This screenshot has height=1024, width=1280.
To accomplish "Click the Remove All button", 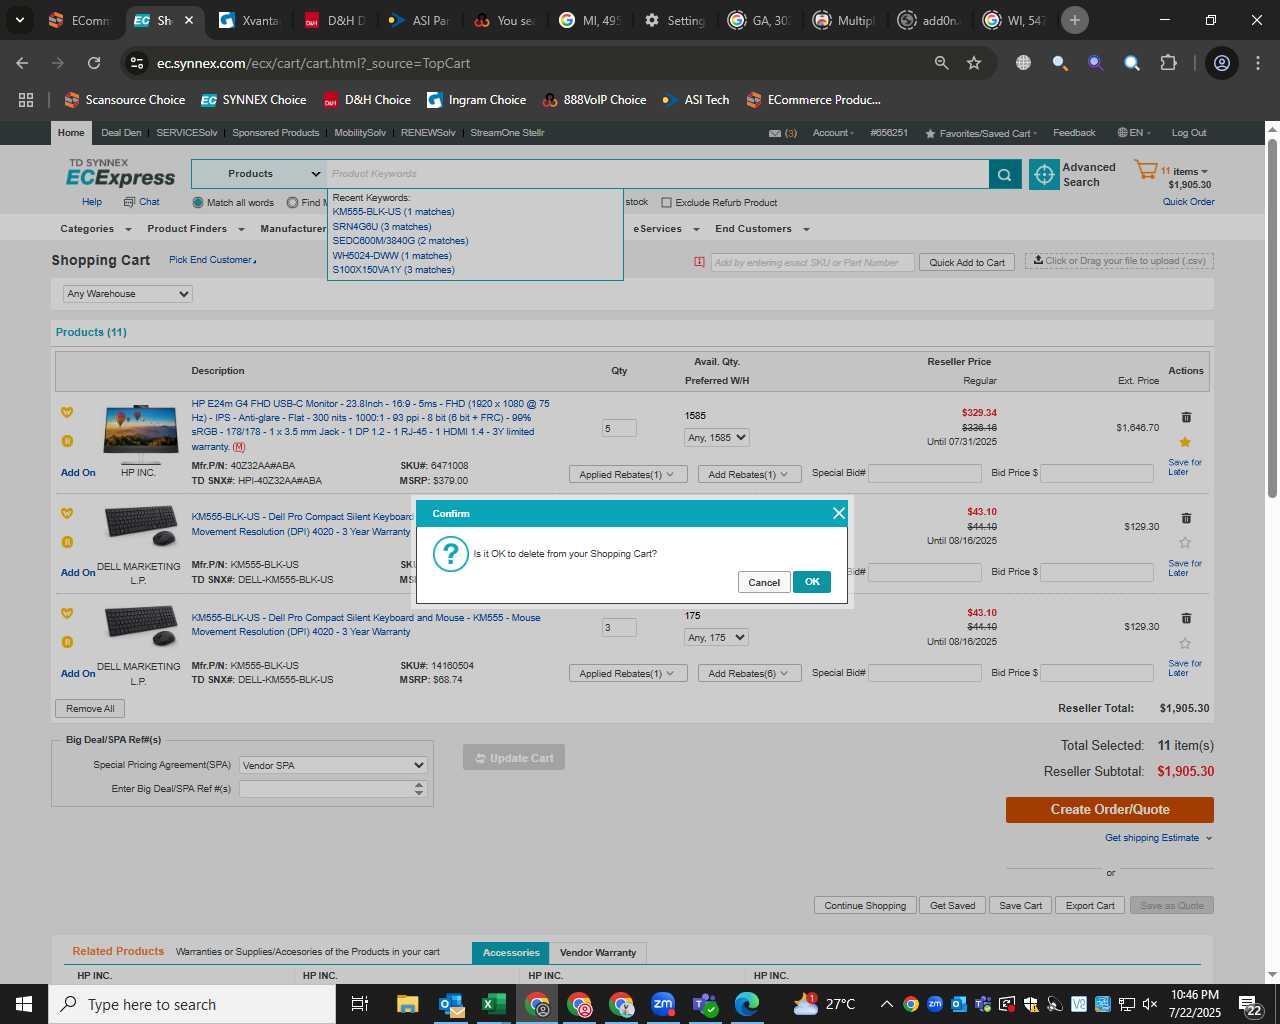I will click(x=90, y=709).
